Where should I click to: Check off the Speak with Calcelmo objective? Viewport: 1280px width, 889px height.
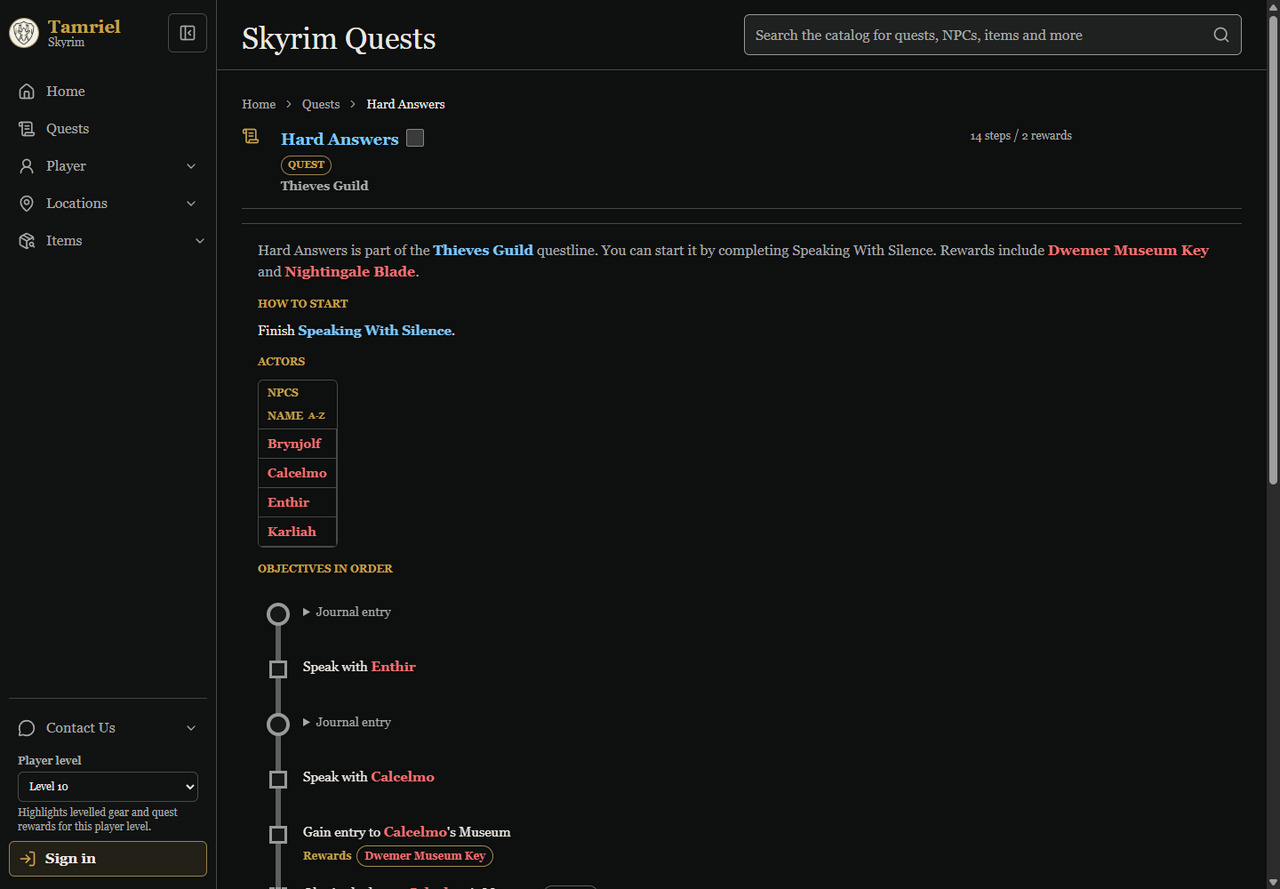click(279, 779)
